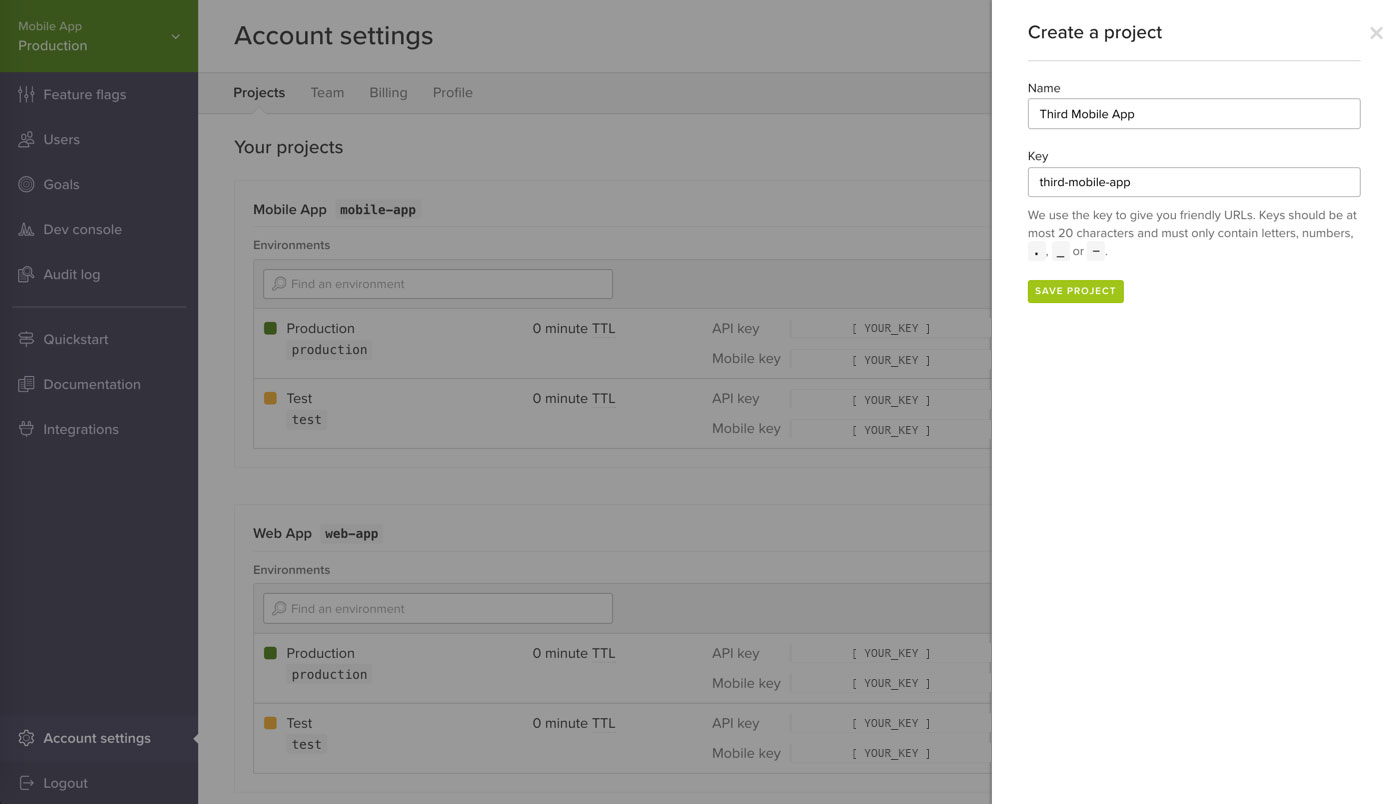Click the Find an environment search box
This screenshot has width=1394, height=804.
[x=437, y=283]
